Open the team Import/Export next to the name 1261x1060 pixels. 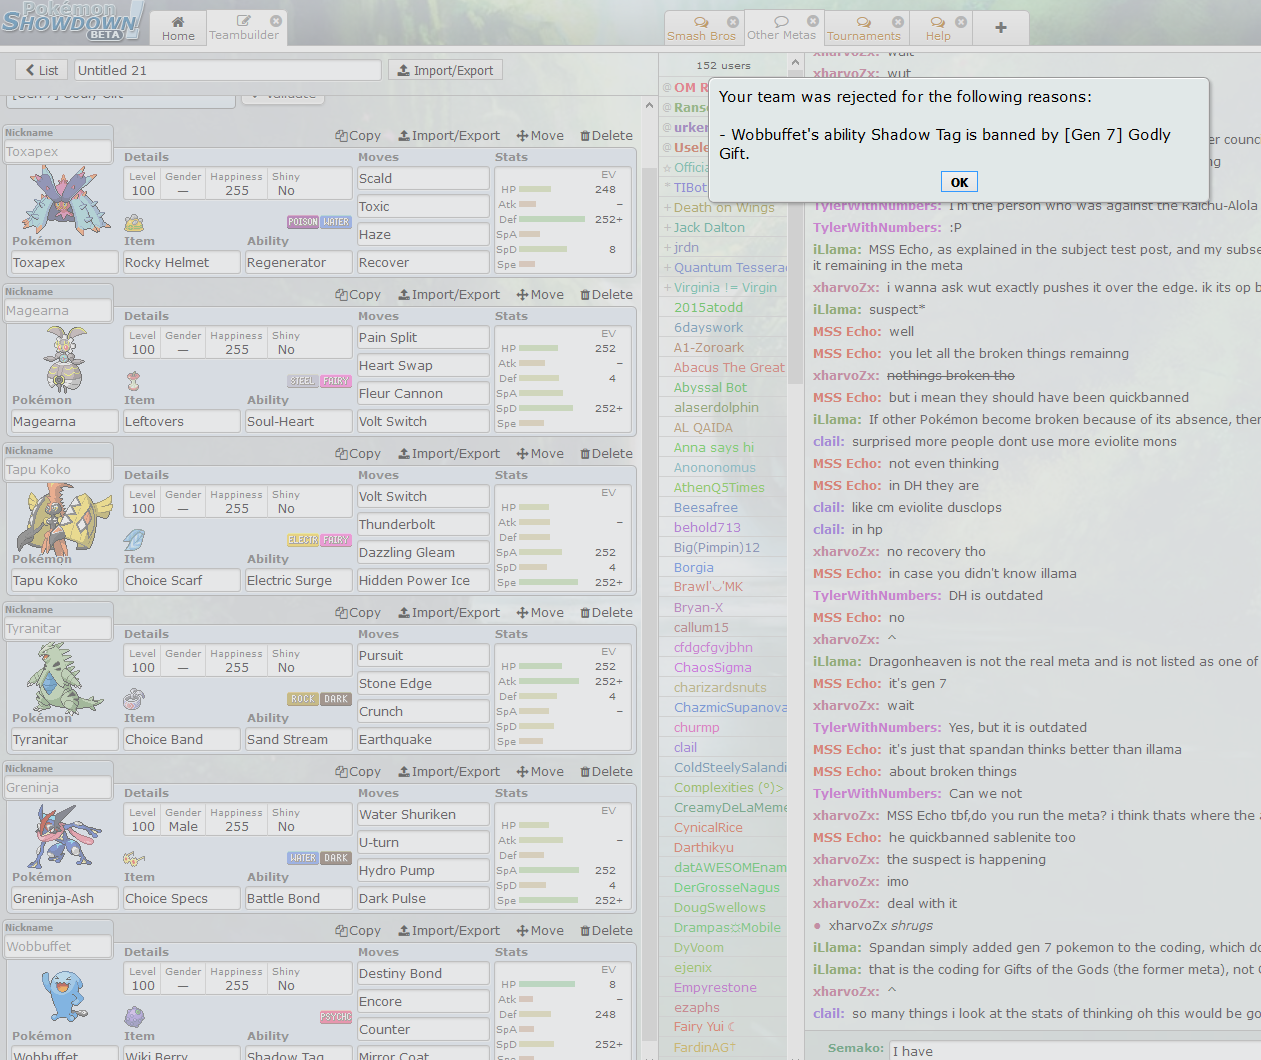(445, 70)
